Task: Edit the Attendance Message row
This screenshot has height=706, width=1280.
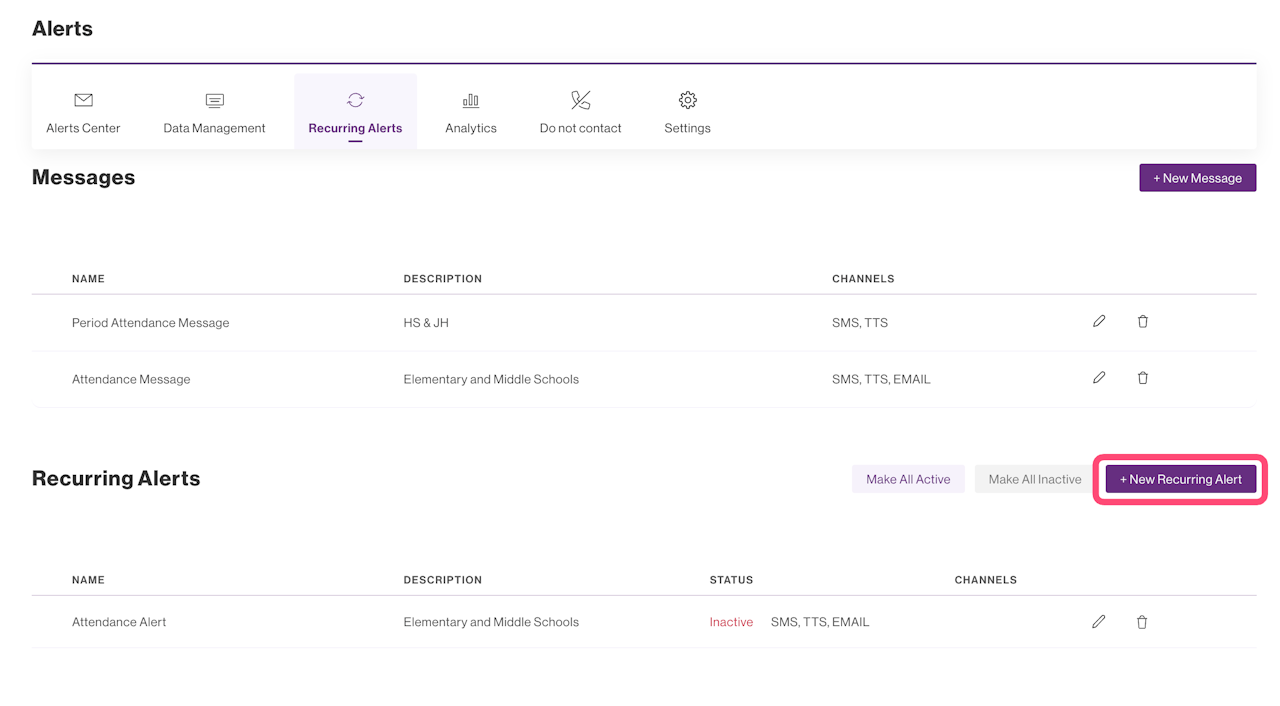Action: click(1099, 378)
